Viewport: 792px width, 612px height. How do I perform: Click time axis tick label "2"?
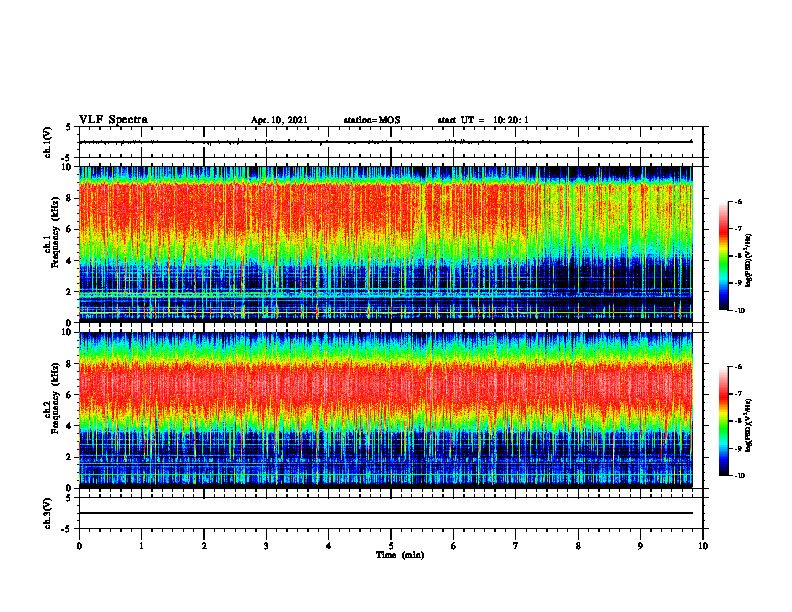204,546
